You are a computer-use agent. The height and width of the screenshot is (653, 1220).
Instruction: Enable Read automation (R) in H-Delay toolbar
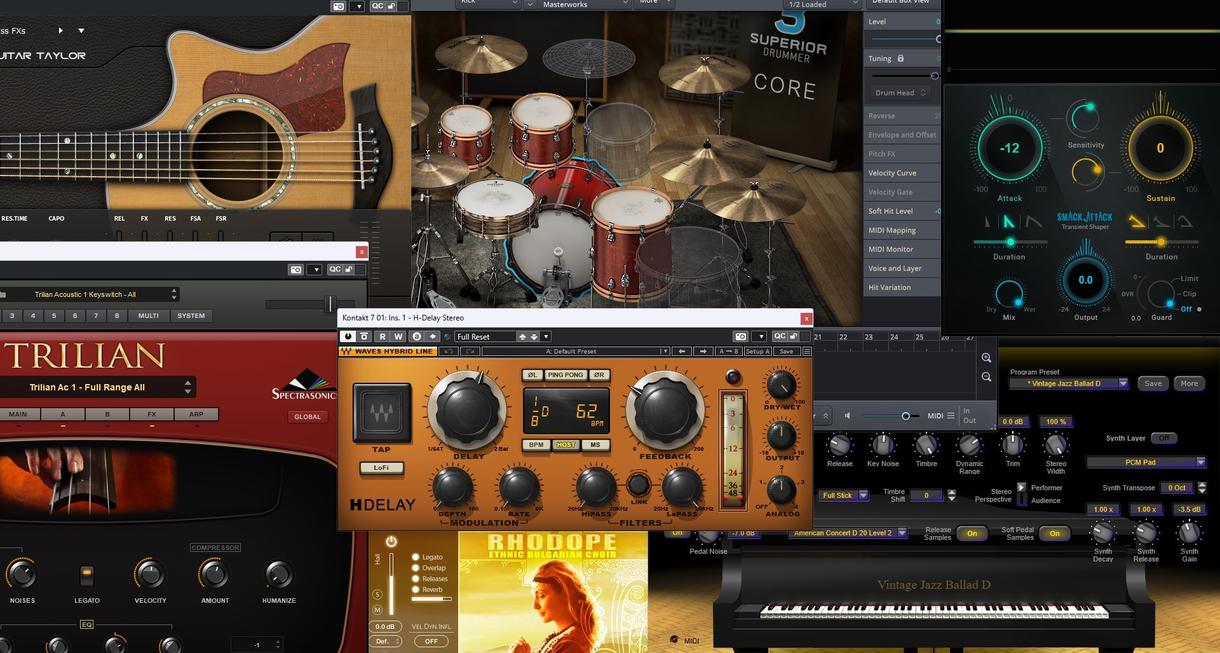coord(382,337)
